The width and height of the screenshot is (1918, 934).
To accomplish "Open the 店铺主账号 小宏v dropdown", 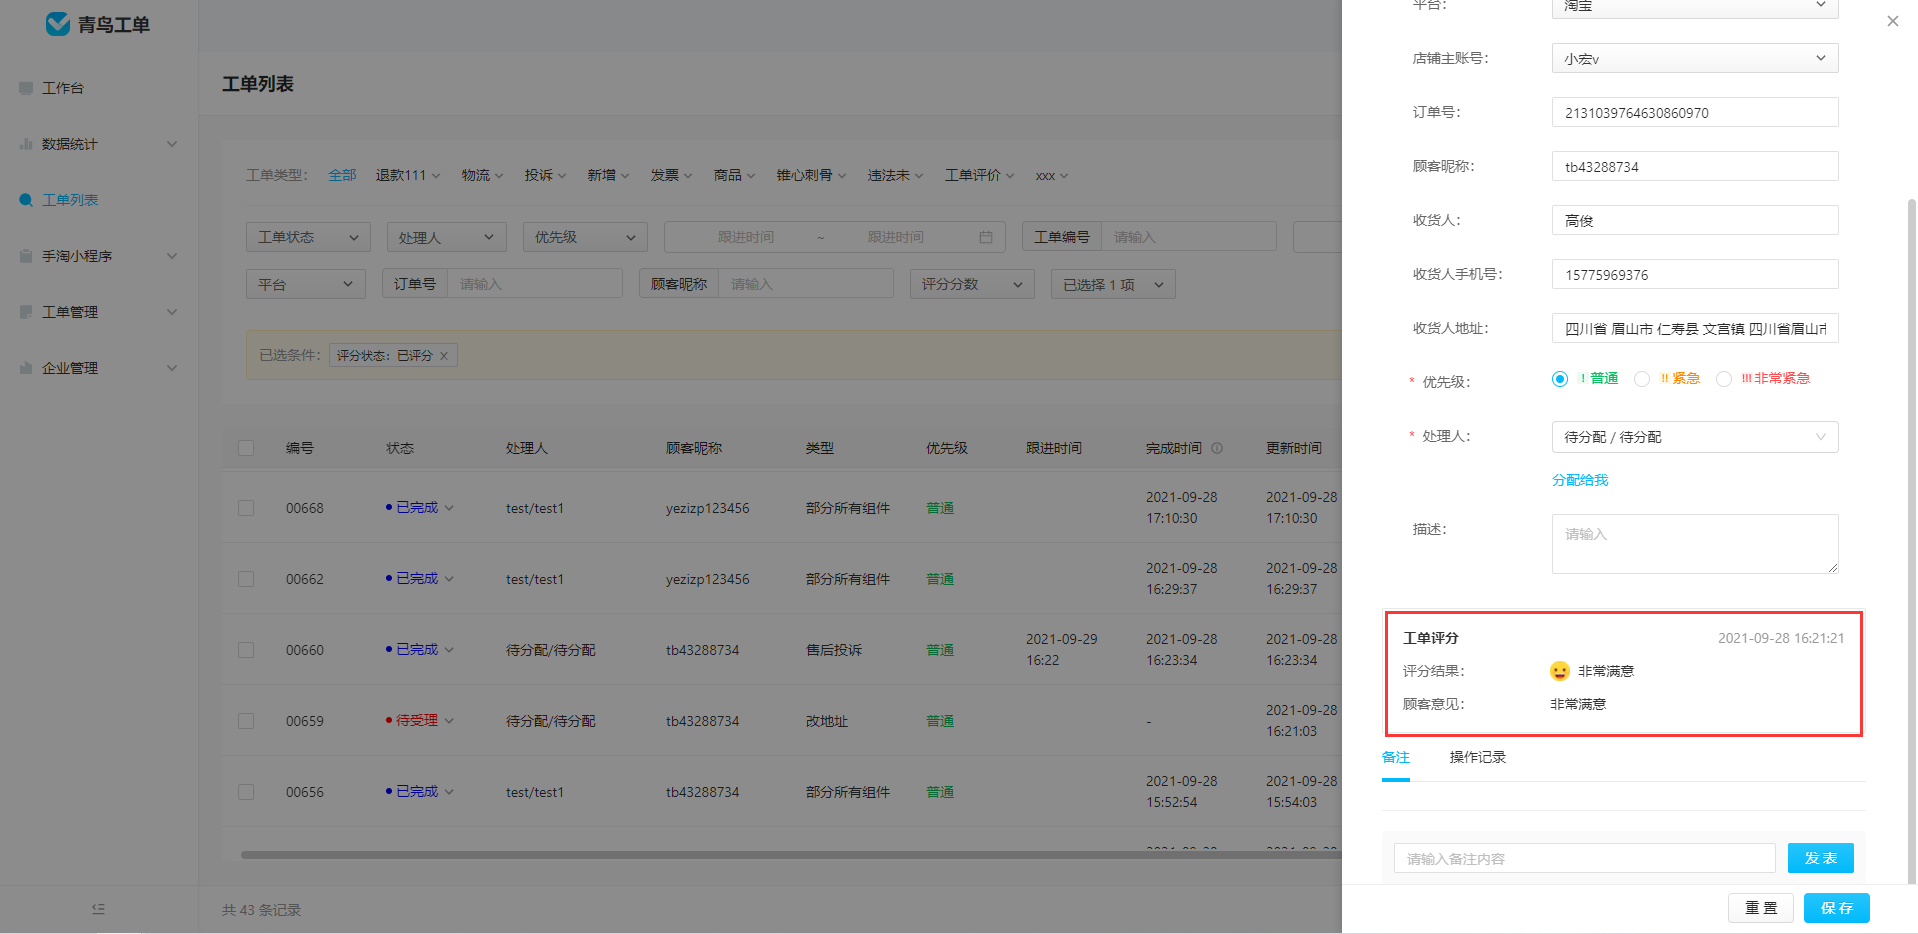I will [x=1695, y=58].
